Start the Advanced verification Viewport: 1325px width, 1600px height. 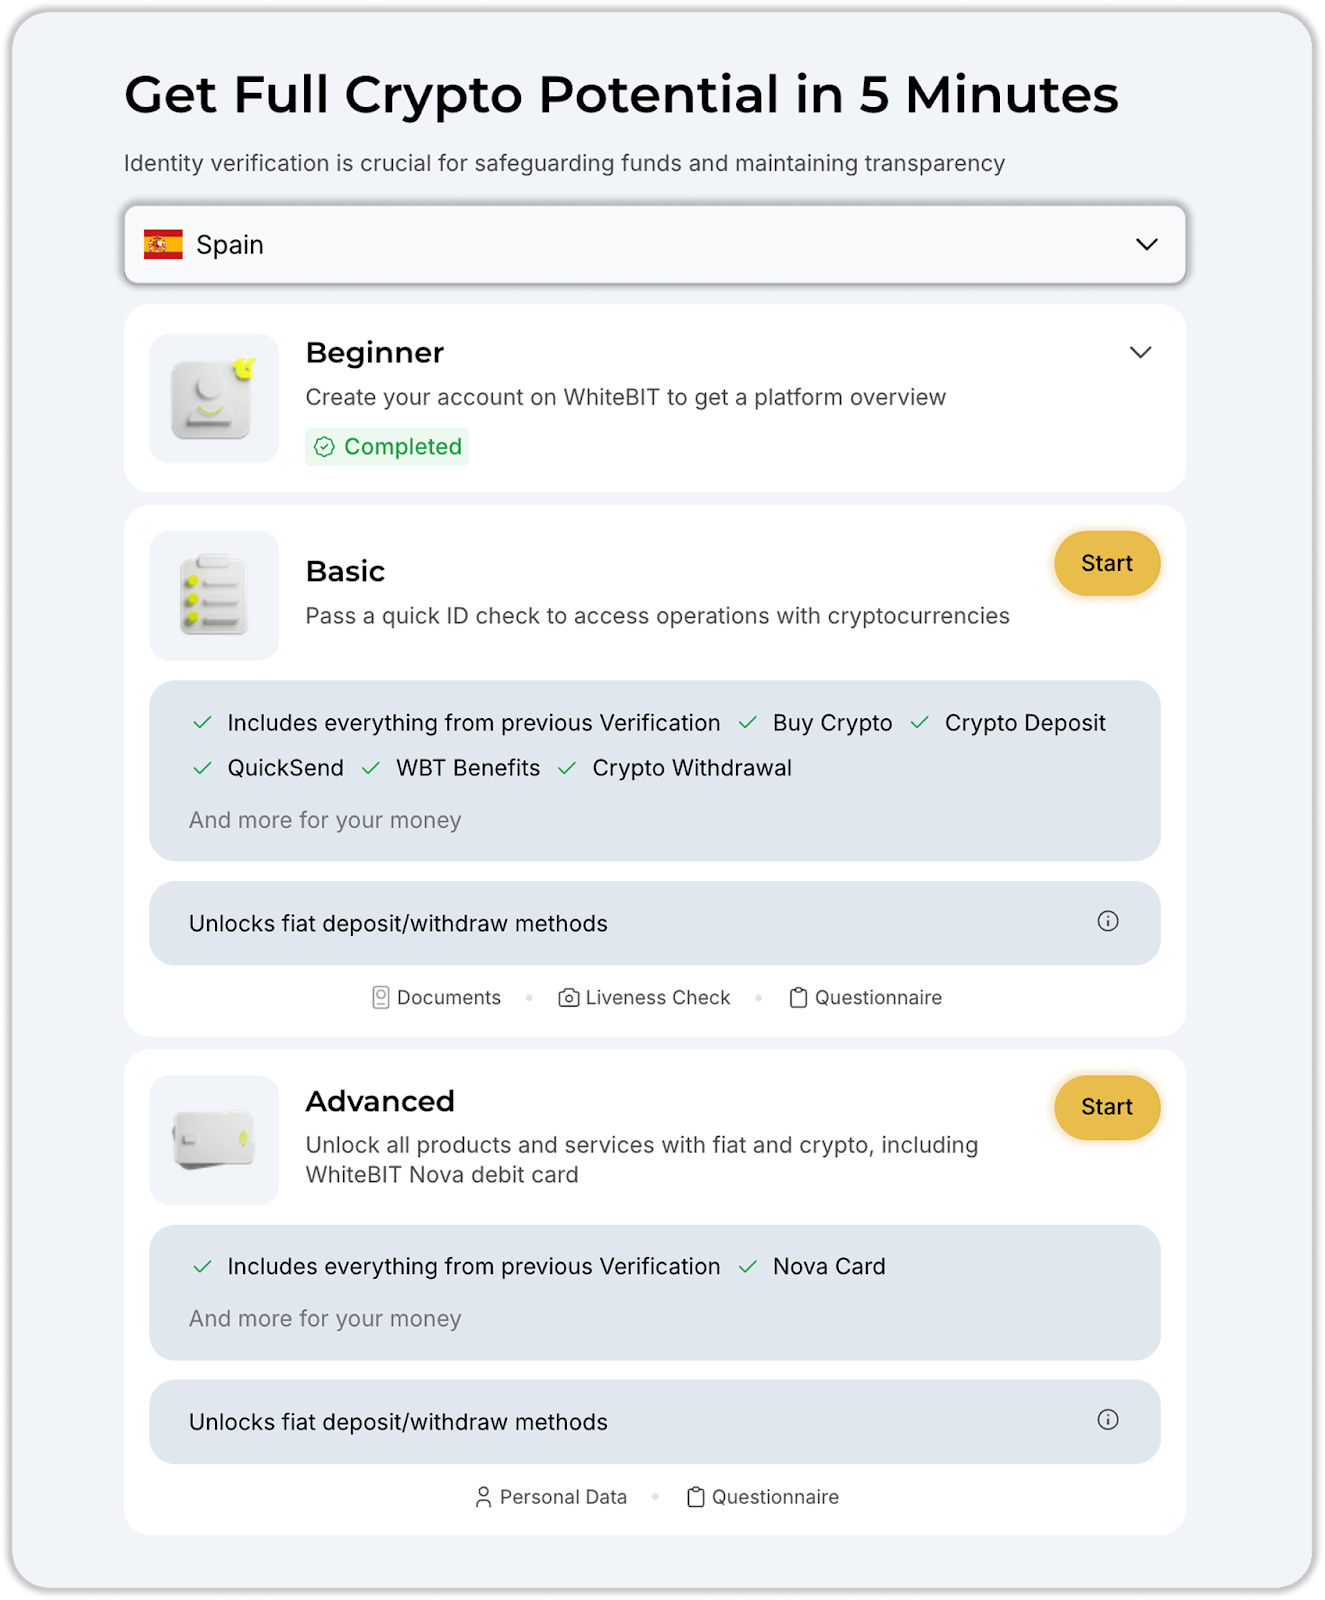[x=1107, y=1107]
